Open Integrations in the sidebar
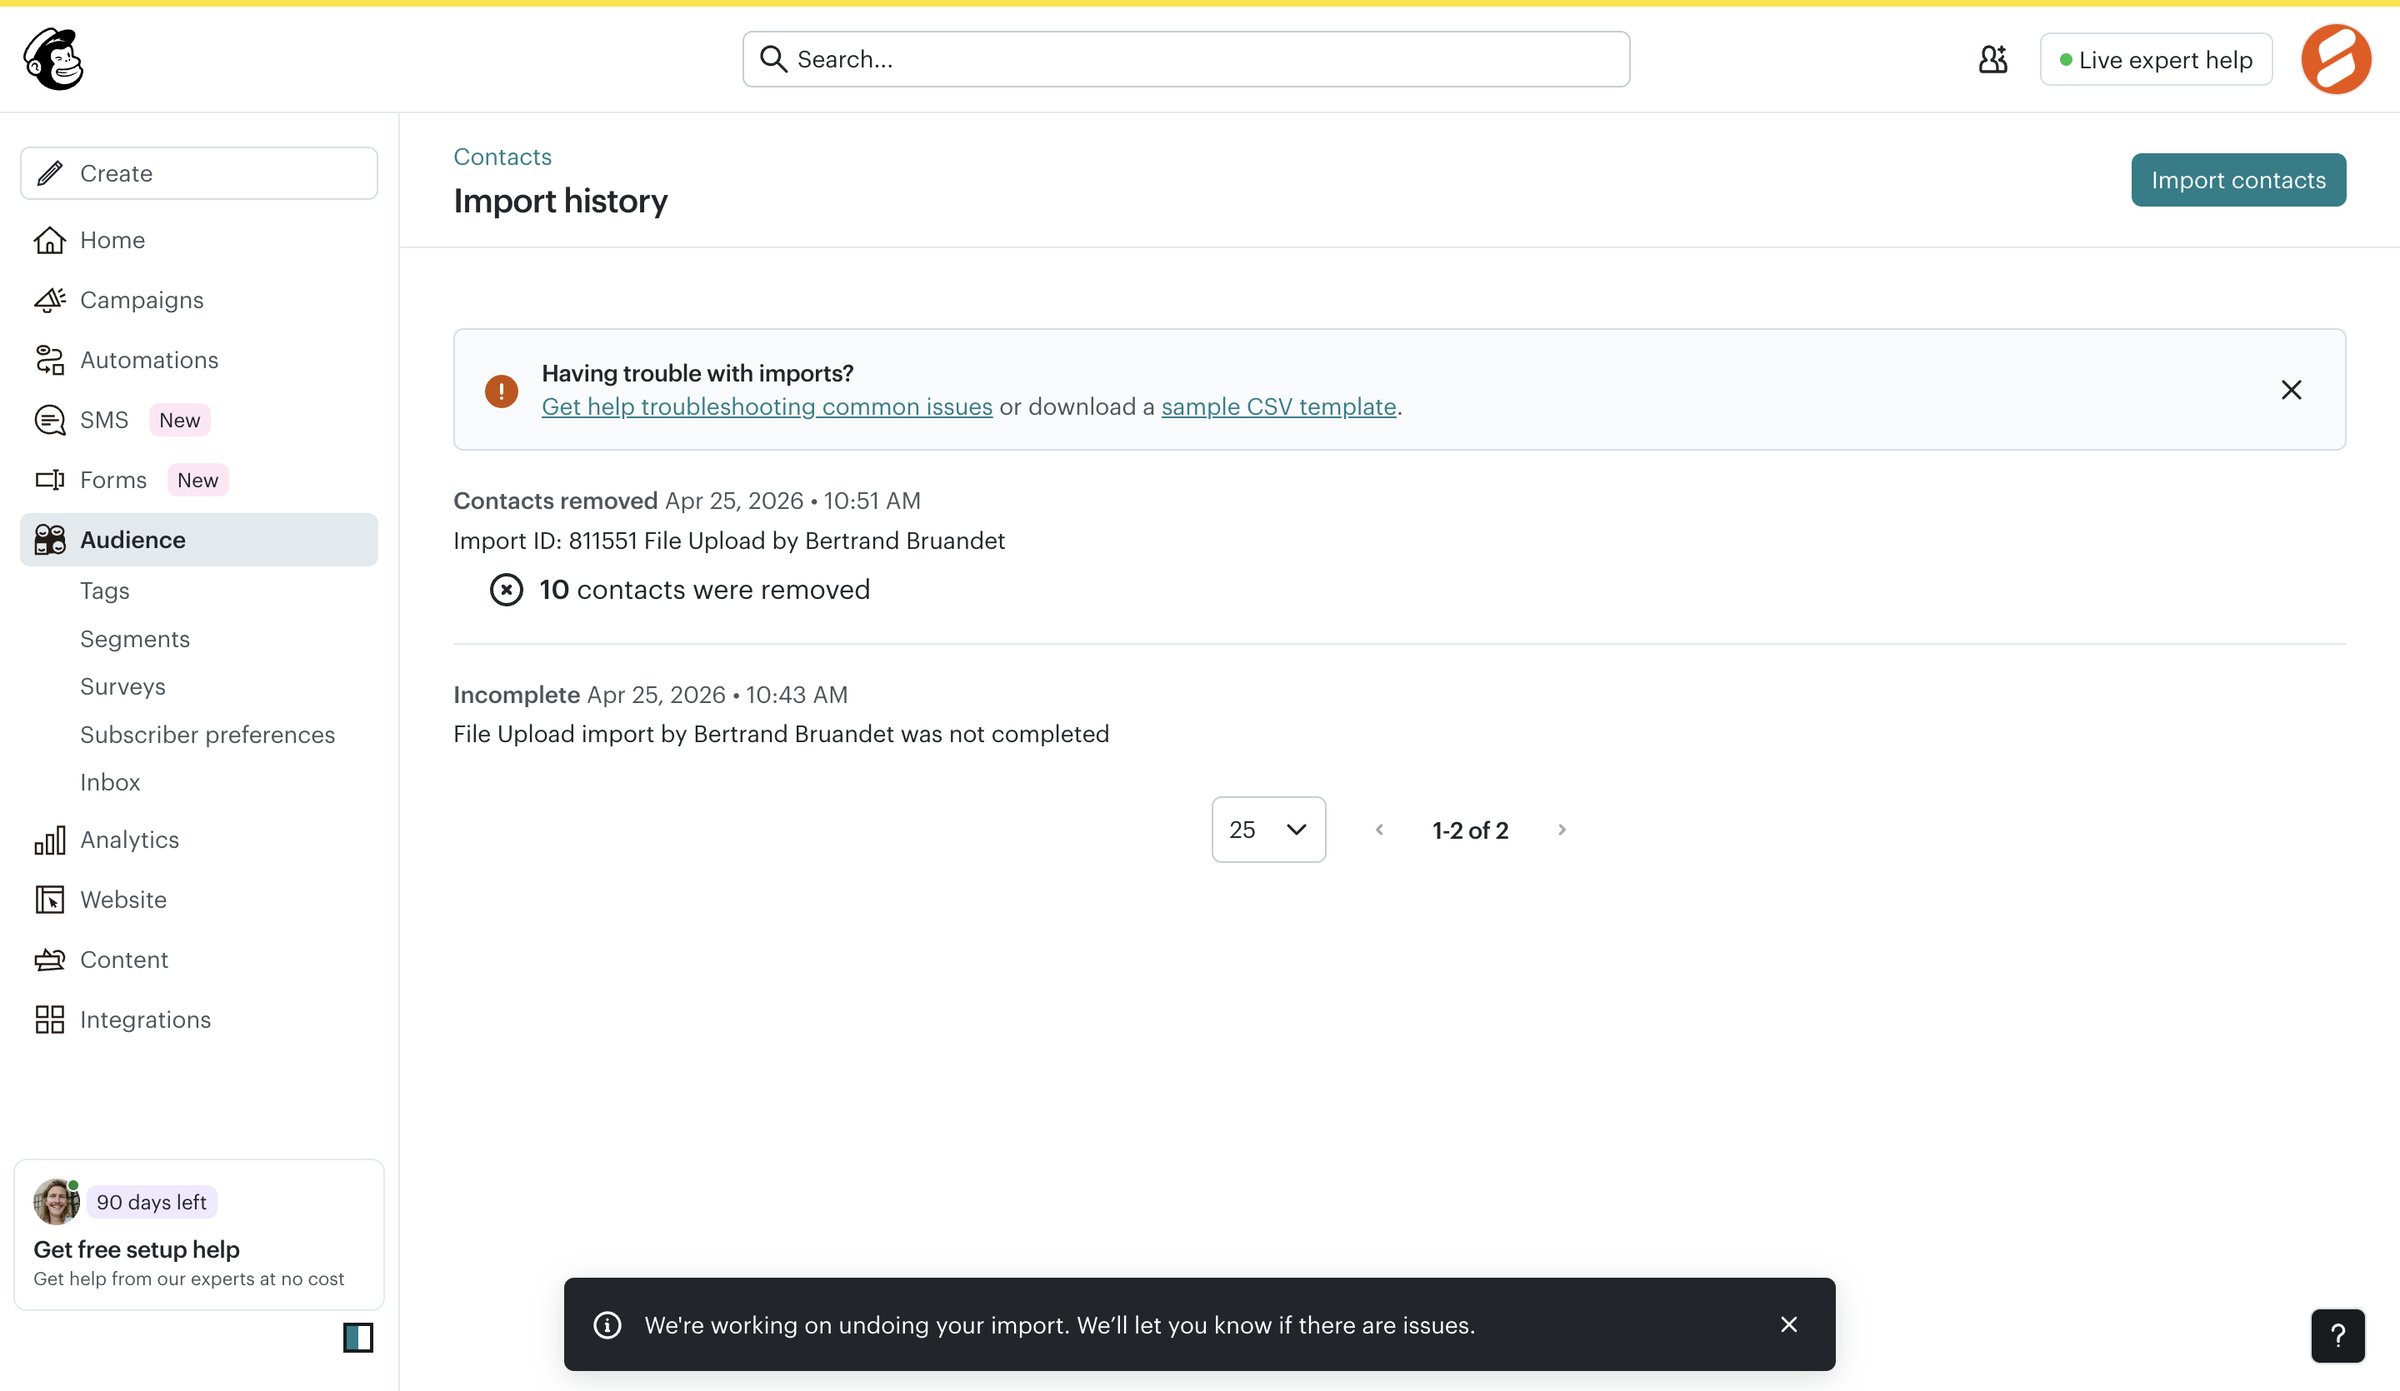Image resolution: width=2400 pixels, height=1391 pixels. 199,1020
